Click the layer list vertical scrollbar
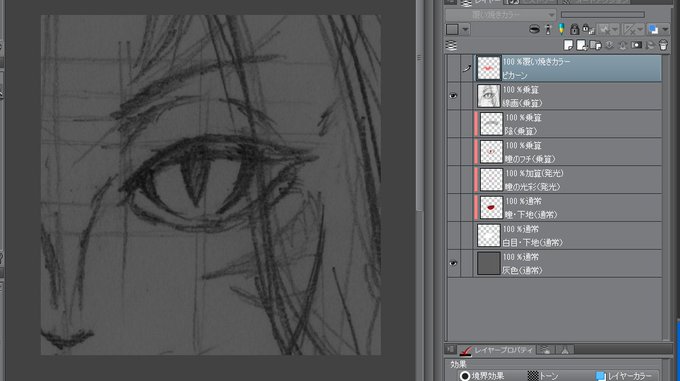The width and height of the screenshot is (680, 381). click(666, 197)
